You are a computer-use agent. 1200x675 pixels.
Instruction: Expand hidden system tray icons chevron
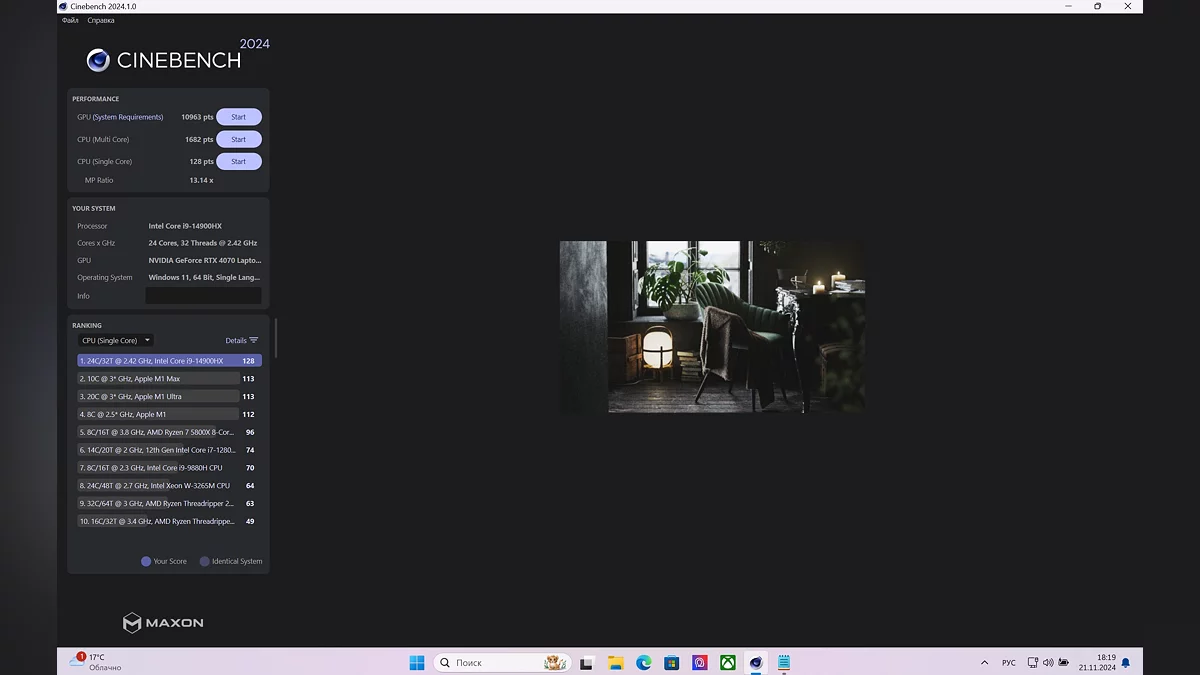point(984,663)
